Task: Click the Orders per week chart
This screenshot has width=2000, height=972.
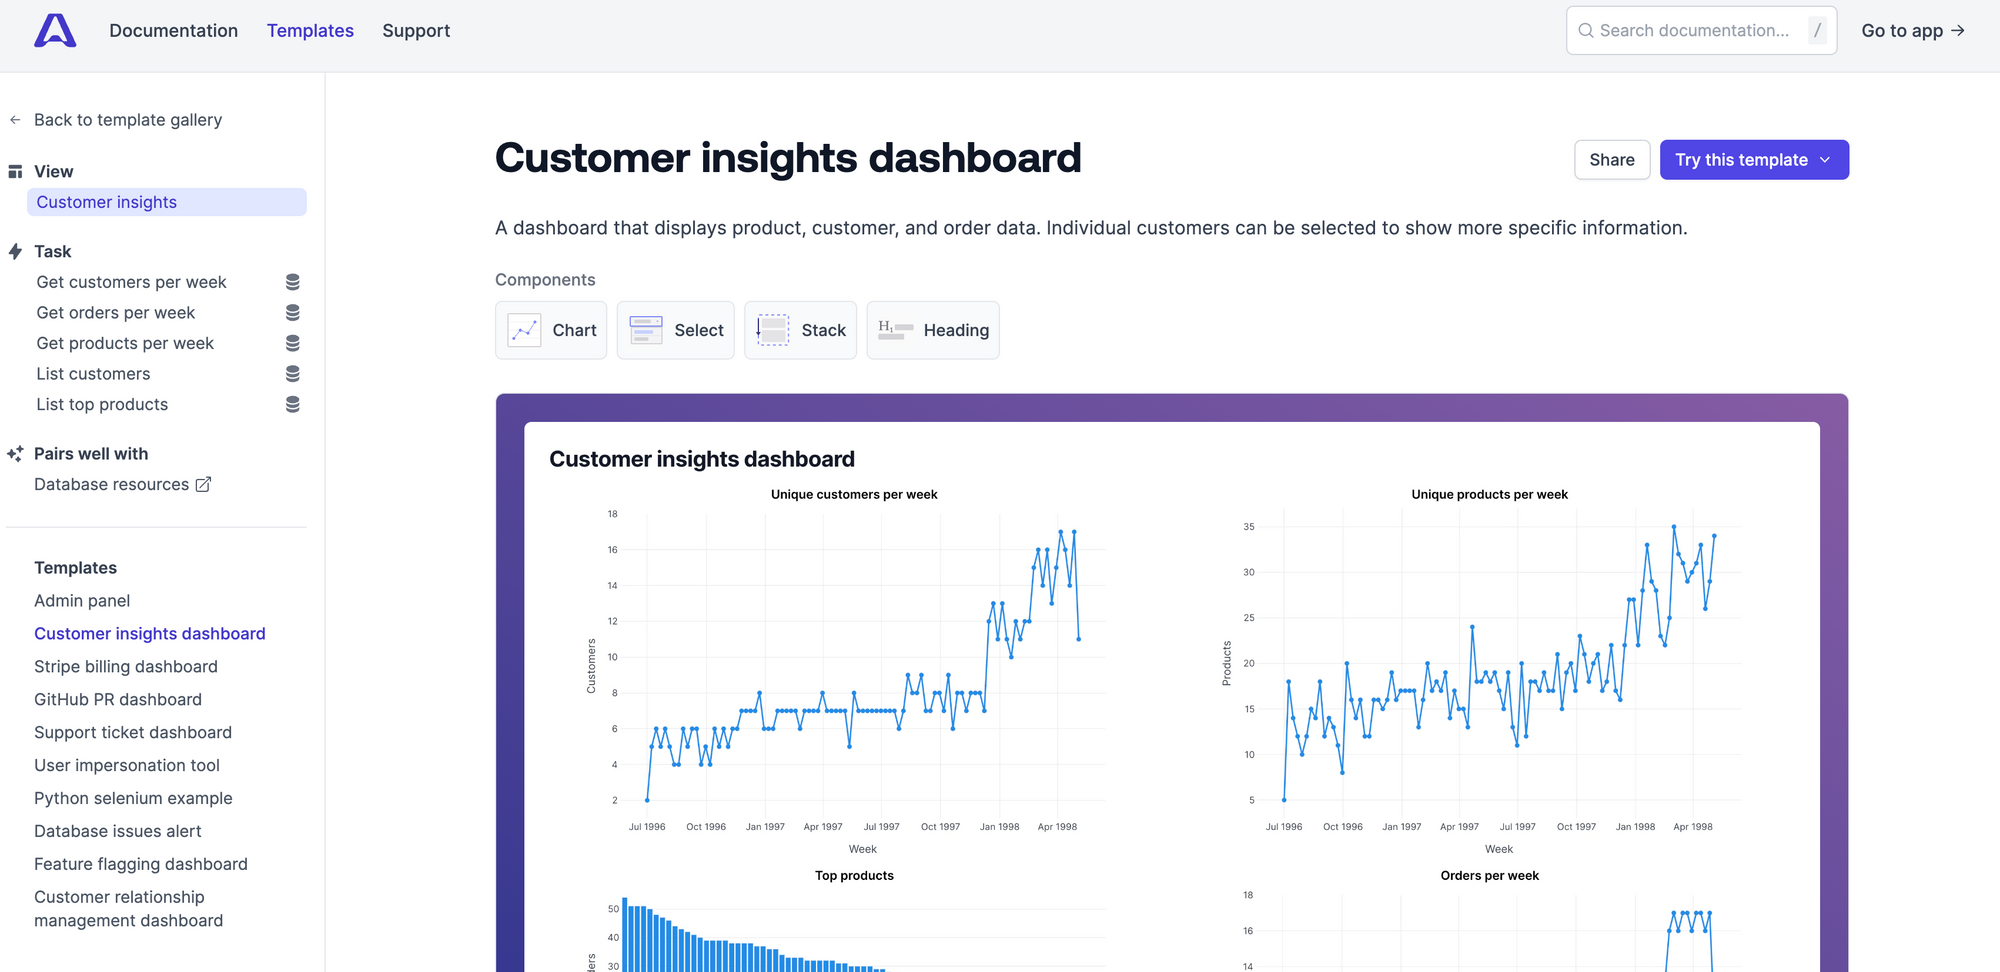Action: click(1490, 920)
